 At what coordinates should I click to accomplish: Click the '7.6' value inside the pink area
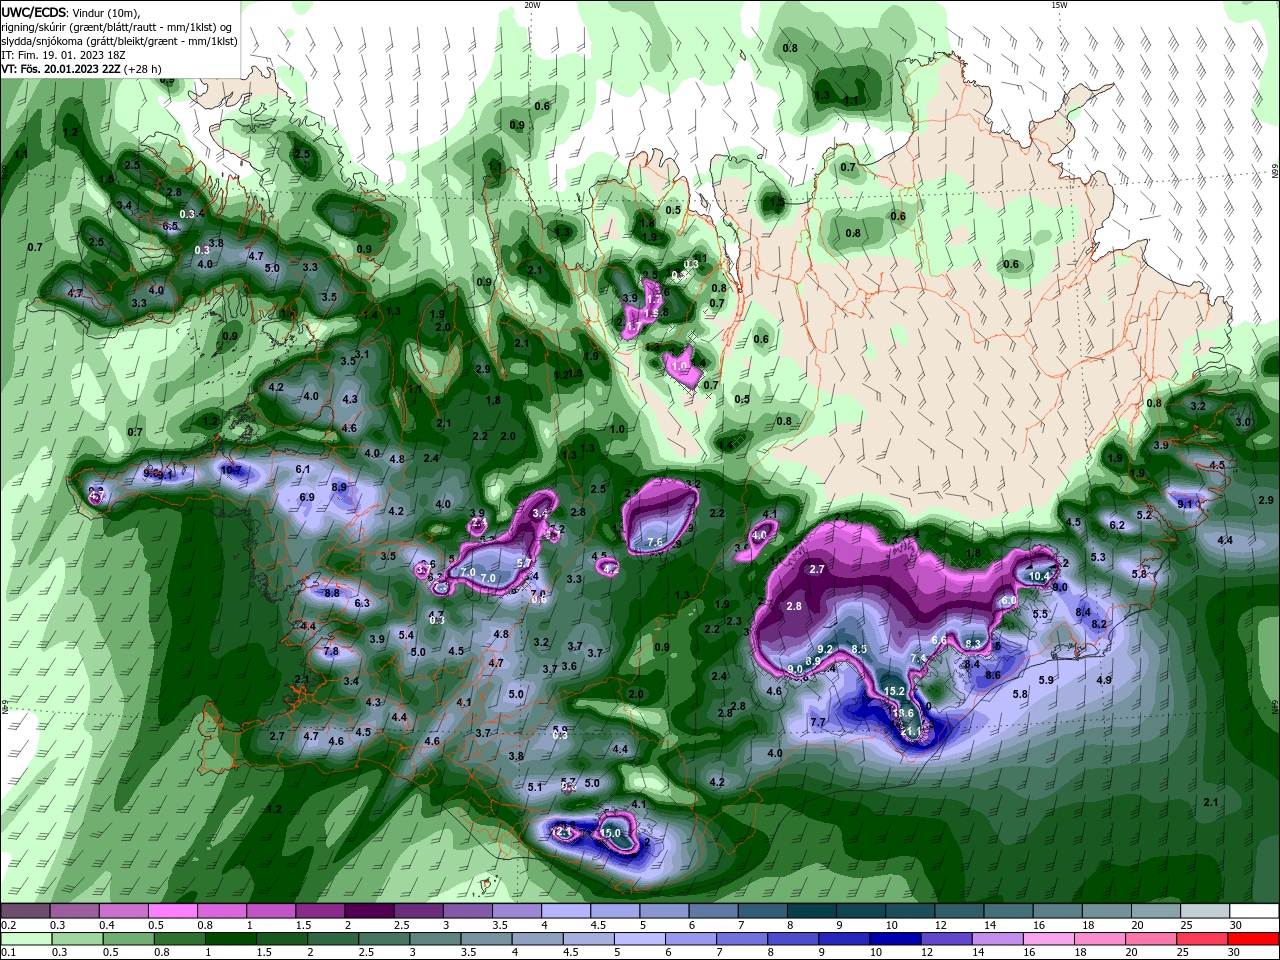point(655,542)
